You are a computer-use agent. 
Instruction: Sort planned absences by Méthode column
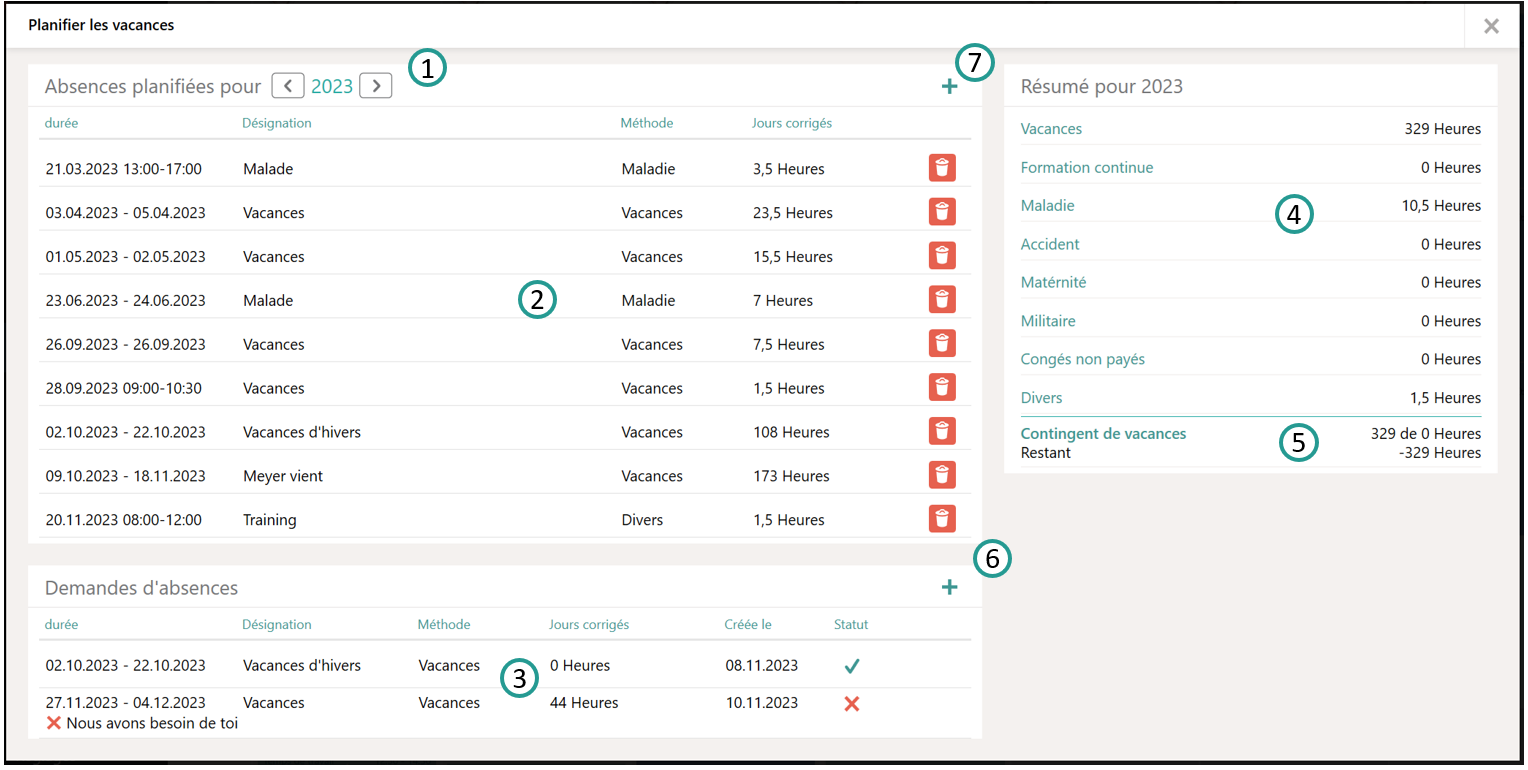coord(646,123)
